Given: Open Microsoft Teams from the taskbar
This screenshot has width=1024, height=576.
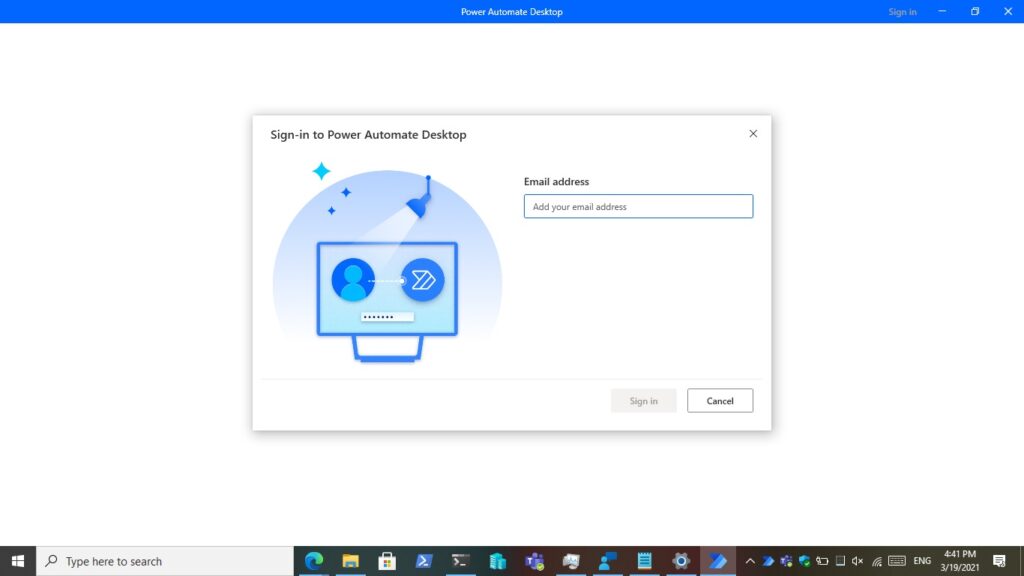Looking at the screenshot, I should pyautogui.click(x=534, y=561).
